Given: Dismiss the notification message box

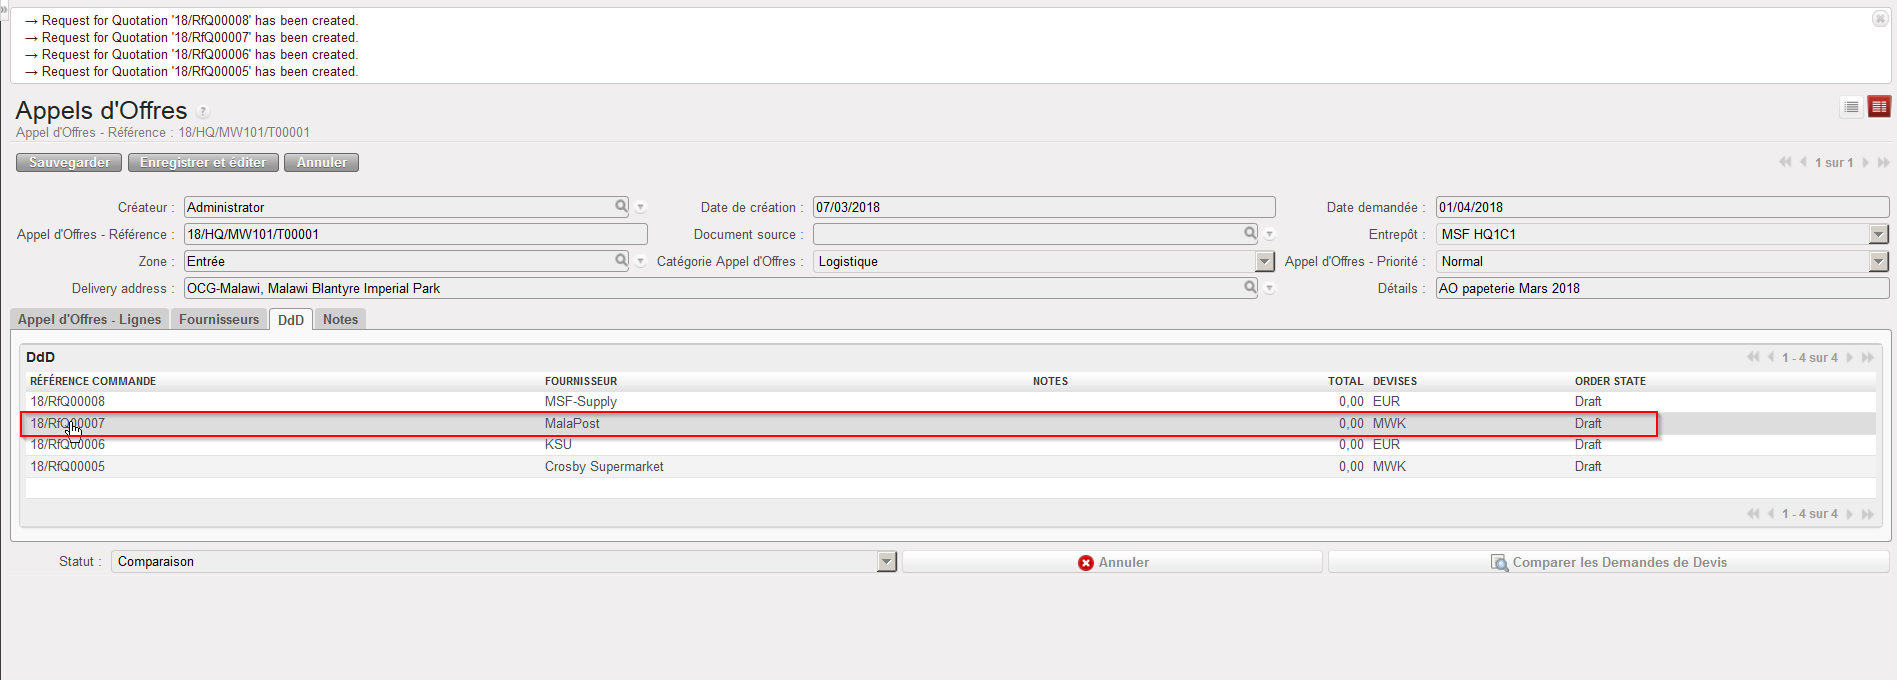Looking at the screenshot, I should pos(1879,19).
